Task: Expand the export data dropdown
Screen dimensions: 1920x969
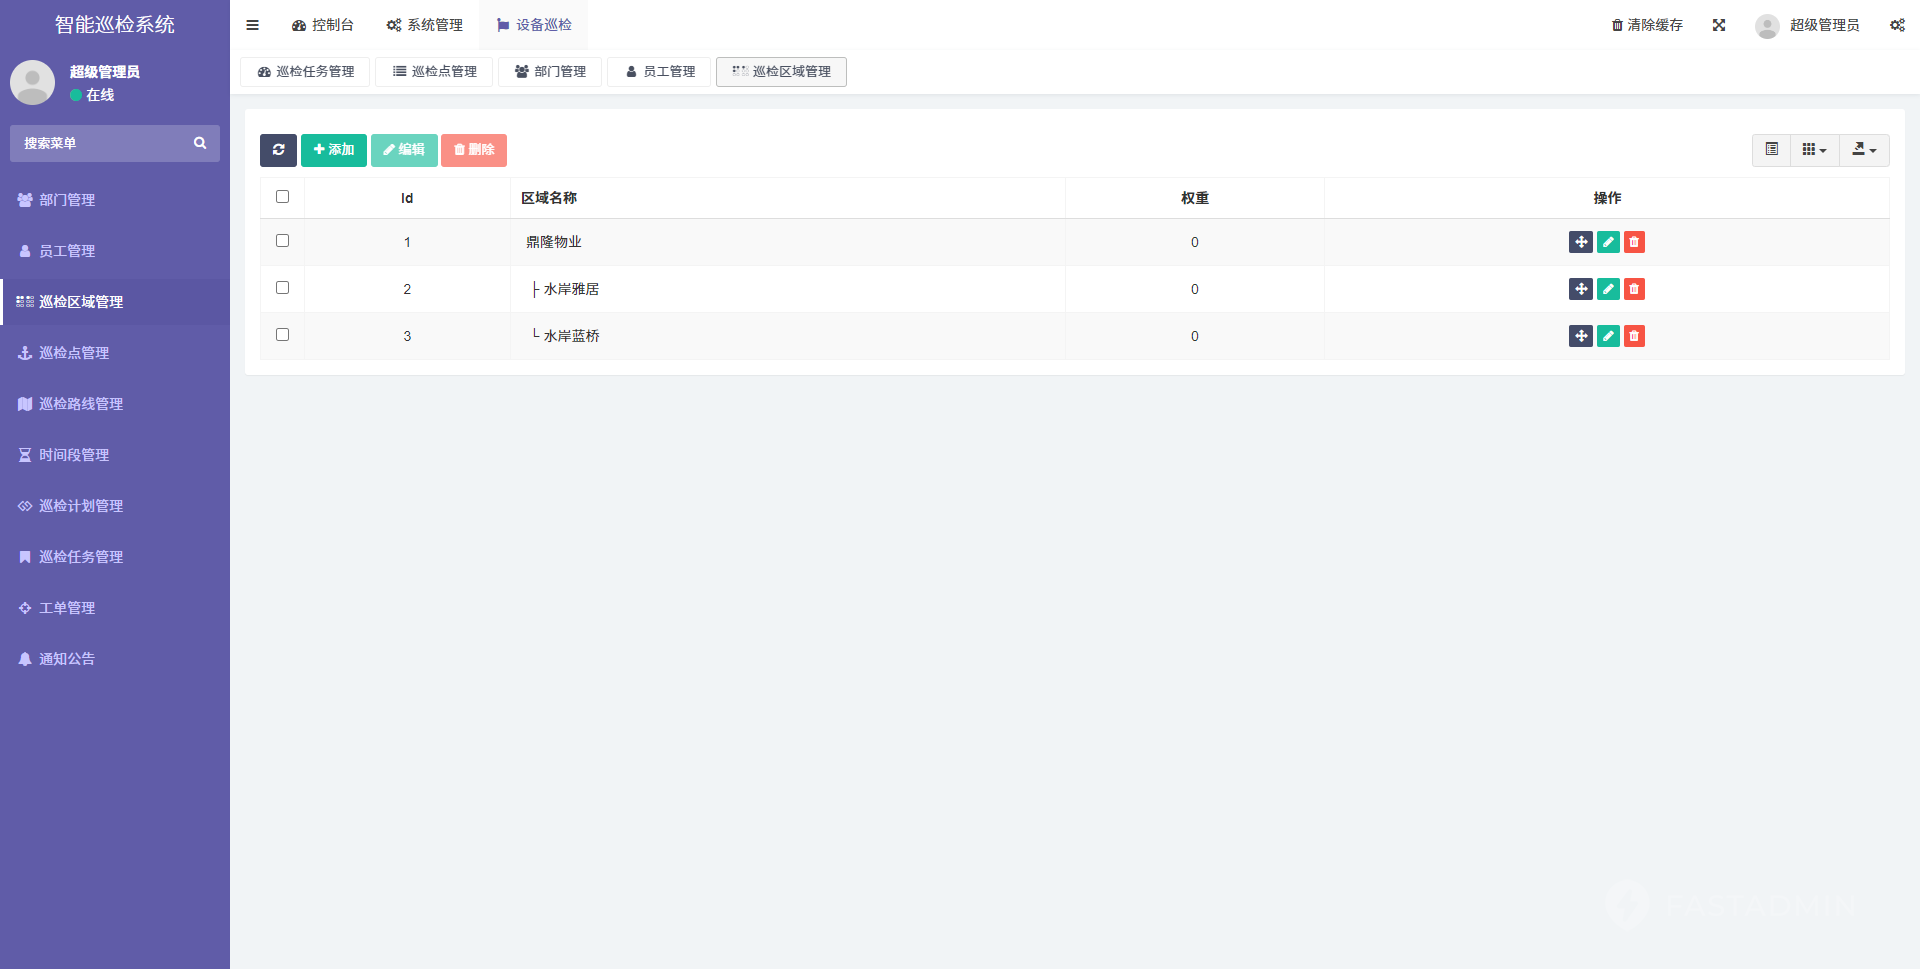Action: click(x=1864, y=150)
